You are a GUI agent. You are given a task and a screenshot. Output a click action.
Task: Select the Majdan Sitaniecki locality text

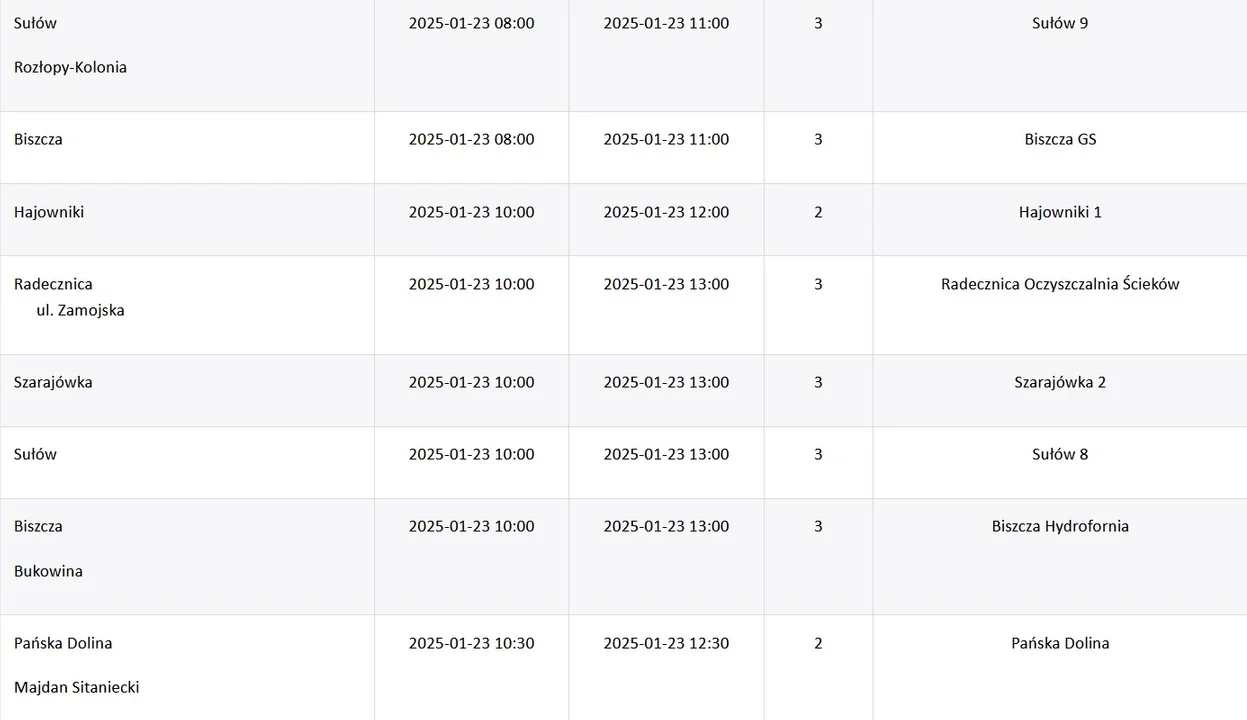(x=77, y=687)
